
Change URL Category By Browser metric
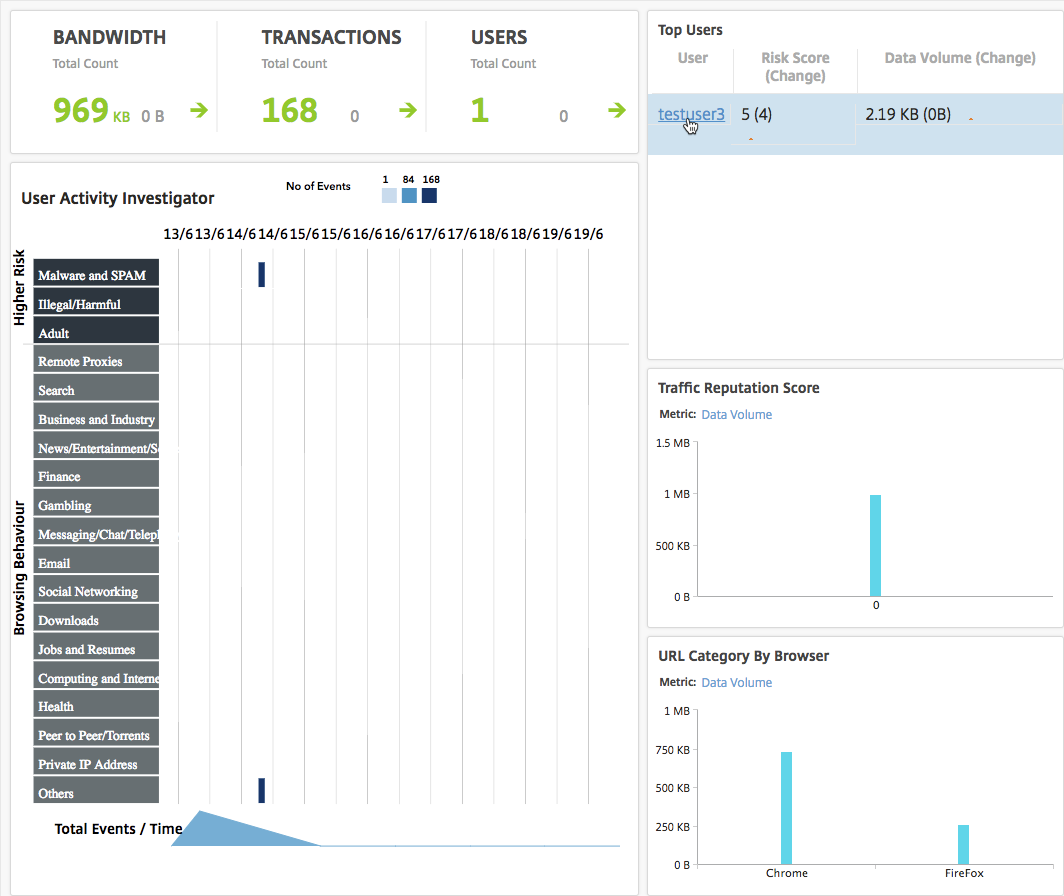point(736,682)
